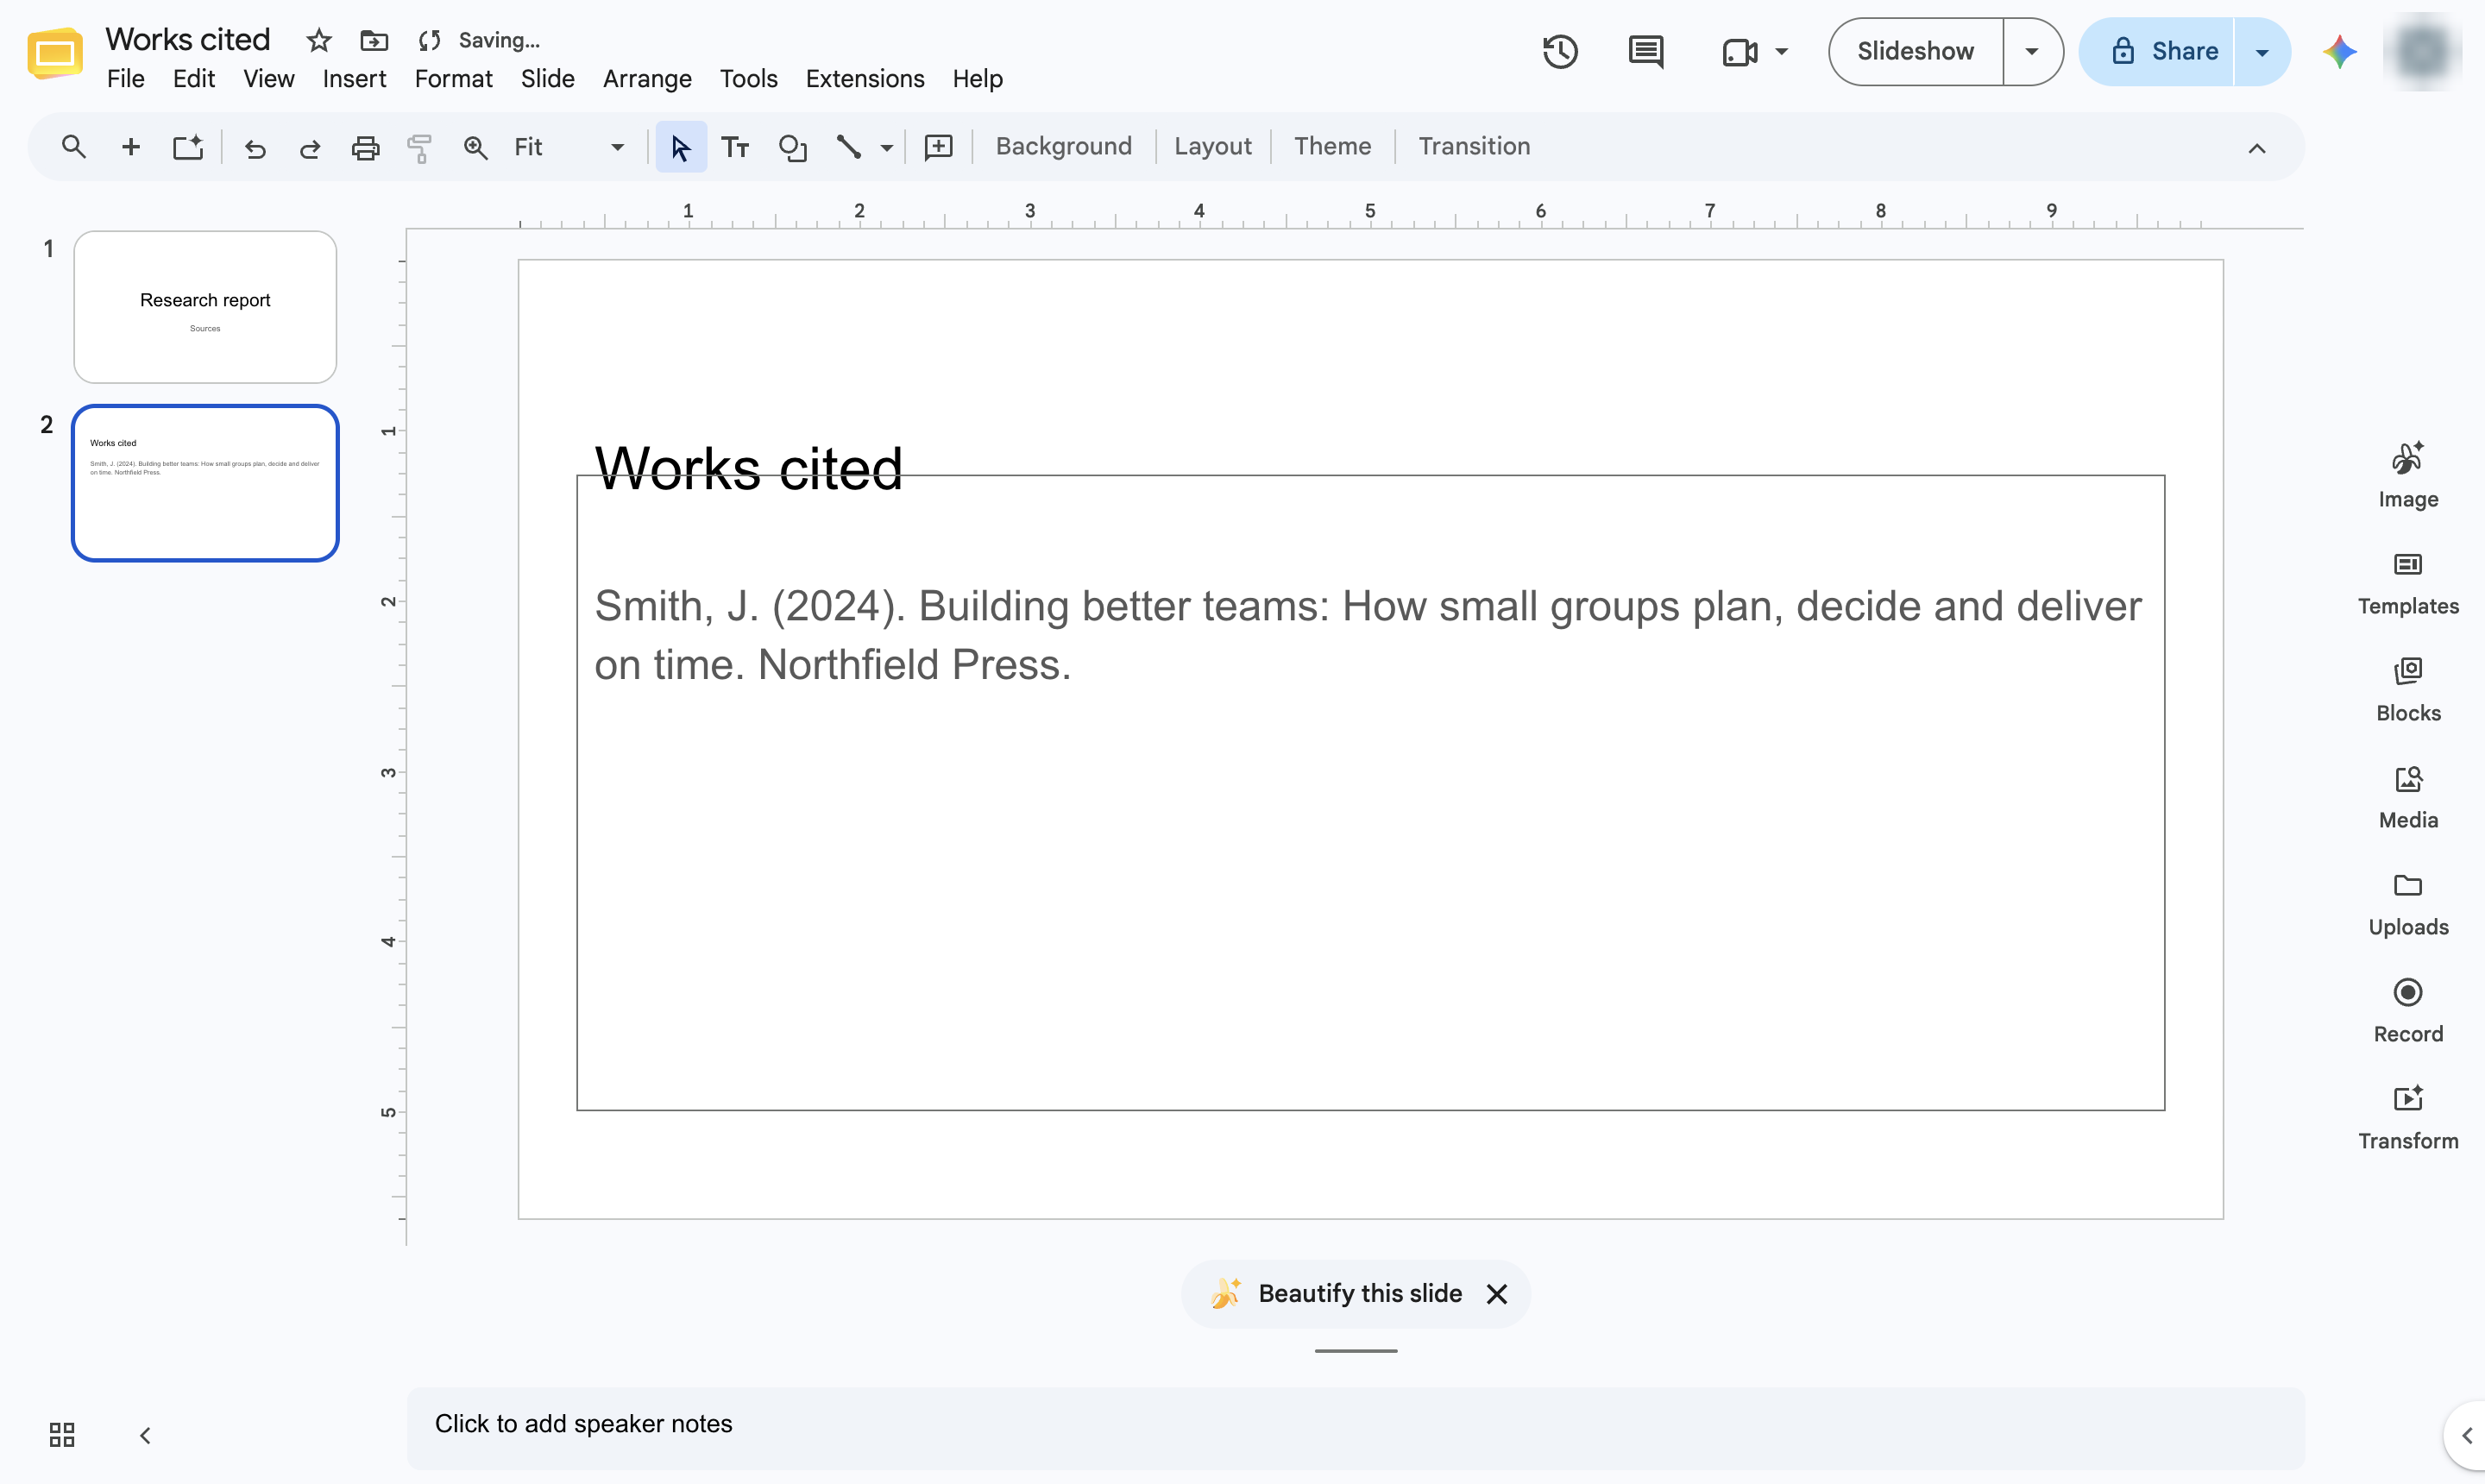Open the Arrange menu
The height and width of the screenshot is (1484, 2485).
click(x=647, y=78)
